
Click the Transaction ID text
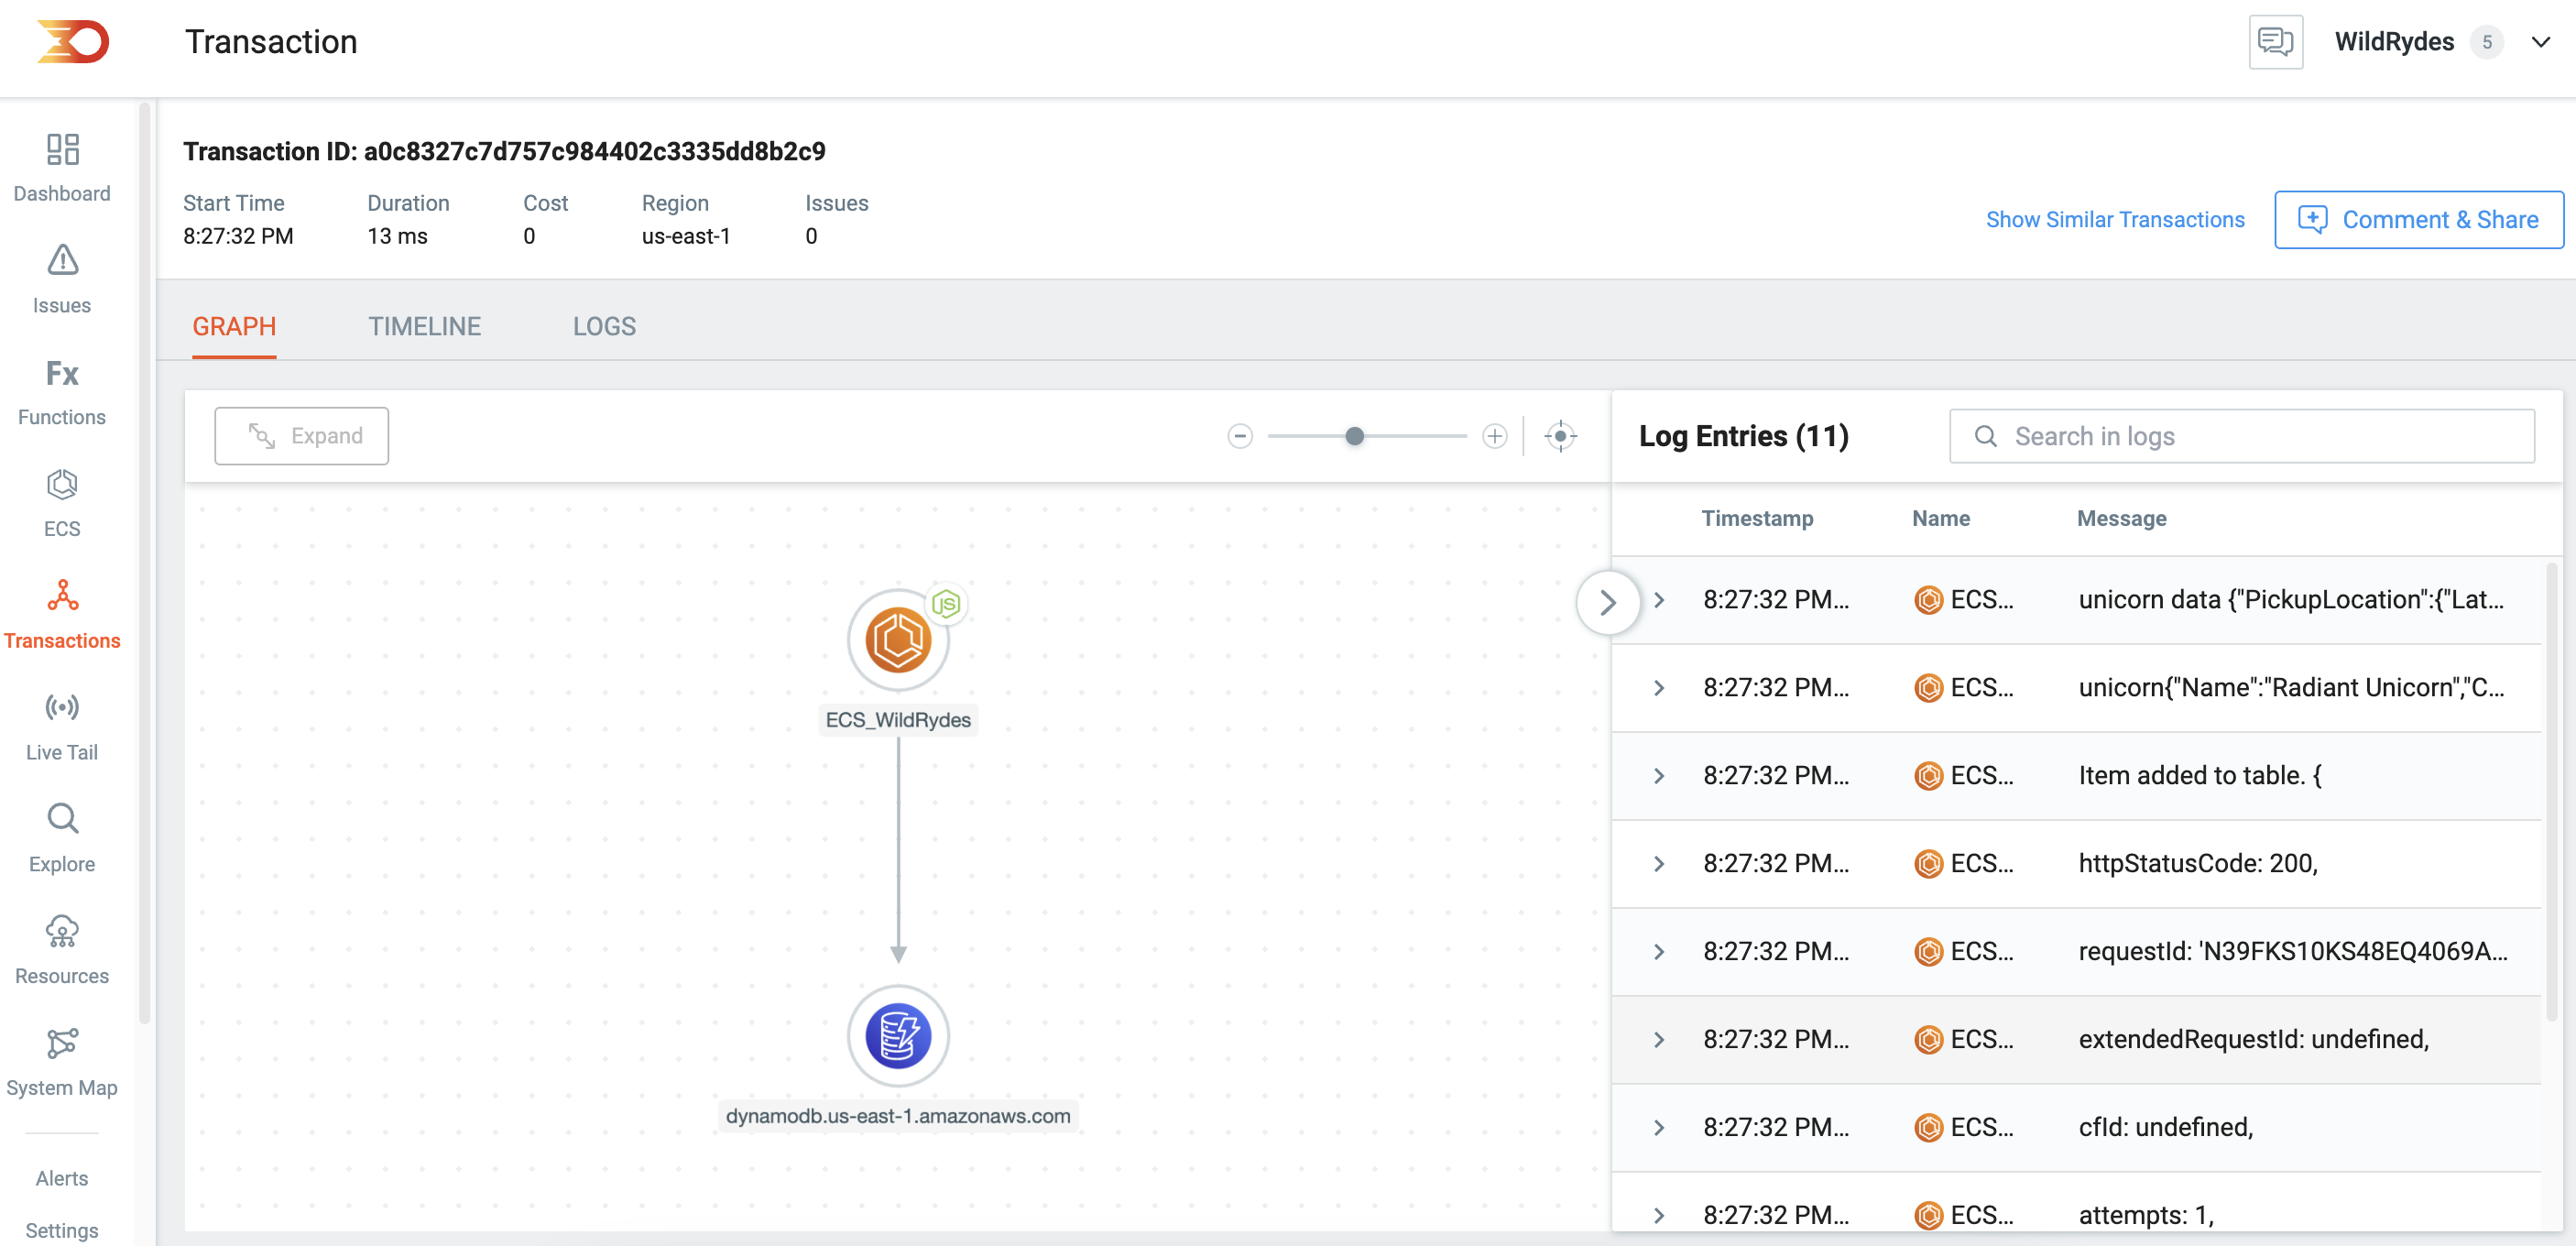504,151
